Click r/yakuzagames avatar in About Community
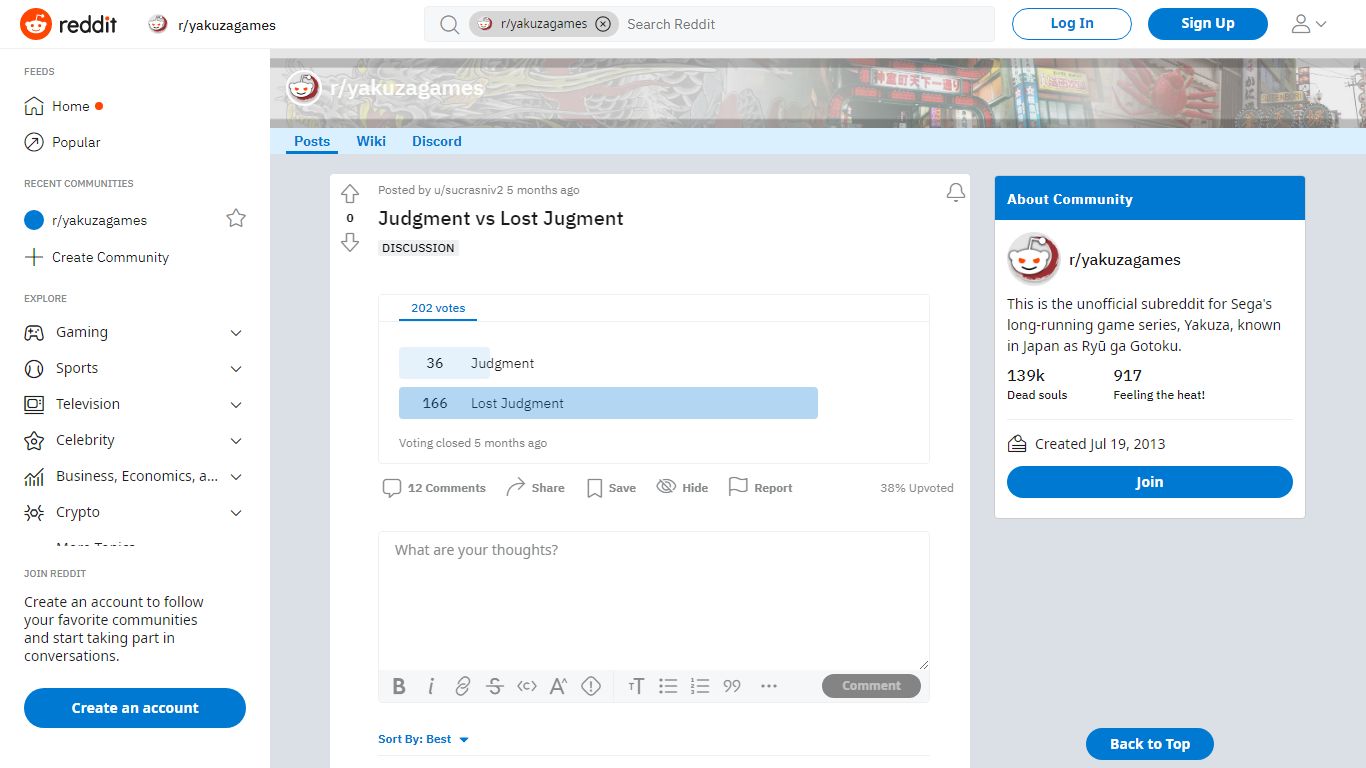 [1033, 260]
